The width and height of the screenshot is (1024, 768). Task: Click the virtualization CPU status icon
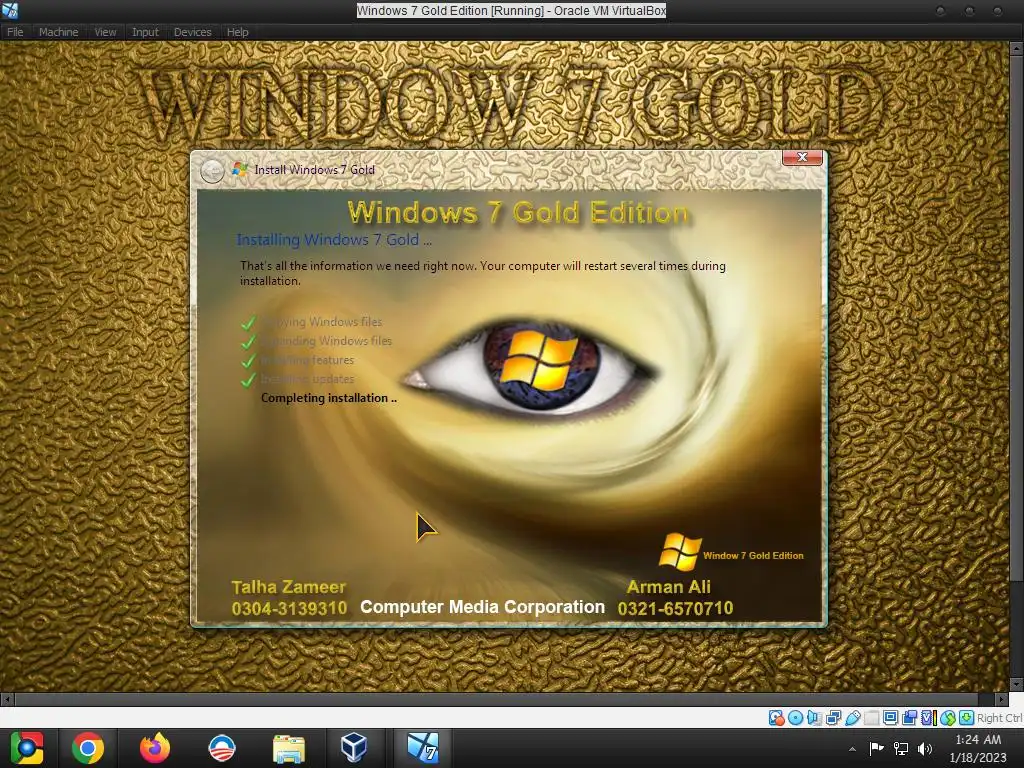(929, 718)
